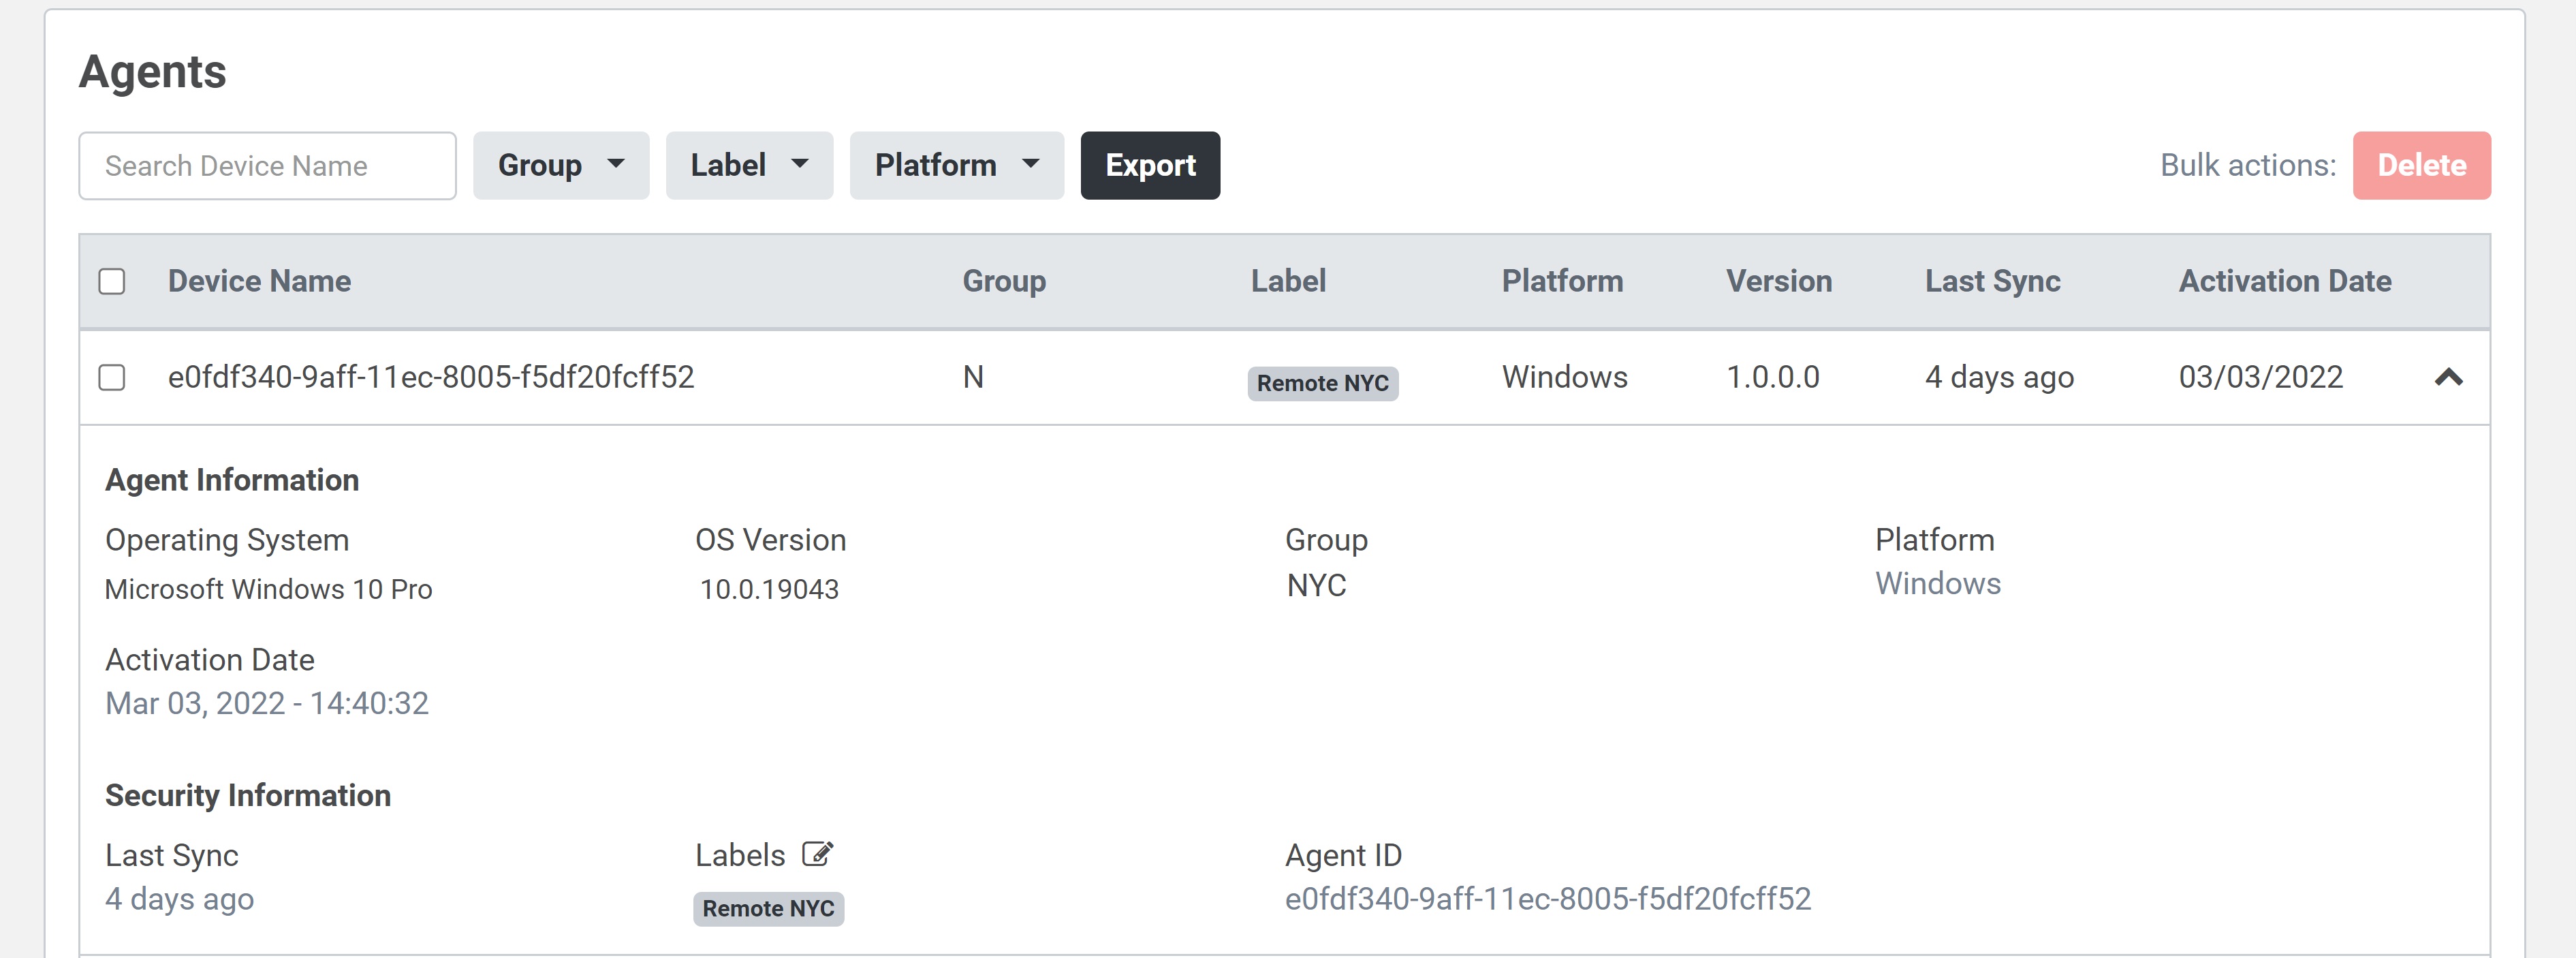Image resolution: width=2576 pixels, height=958 pixels.
Task: Collapse the agent row chevron
Action: [x=2447, y=377]
